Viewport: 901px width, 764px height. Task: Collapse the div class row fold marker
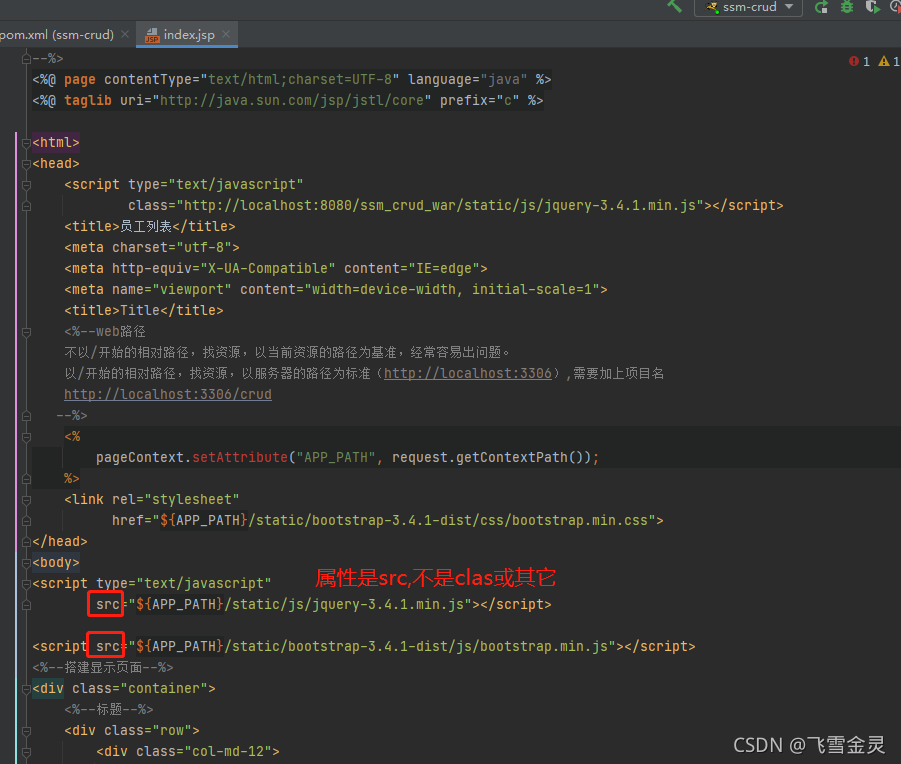(26, 731)
